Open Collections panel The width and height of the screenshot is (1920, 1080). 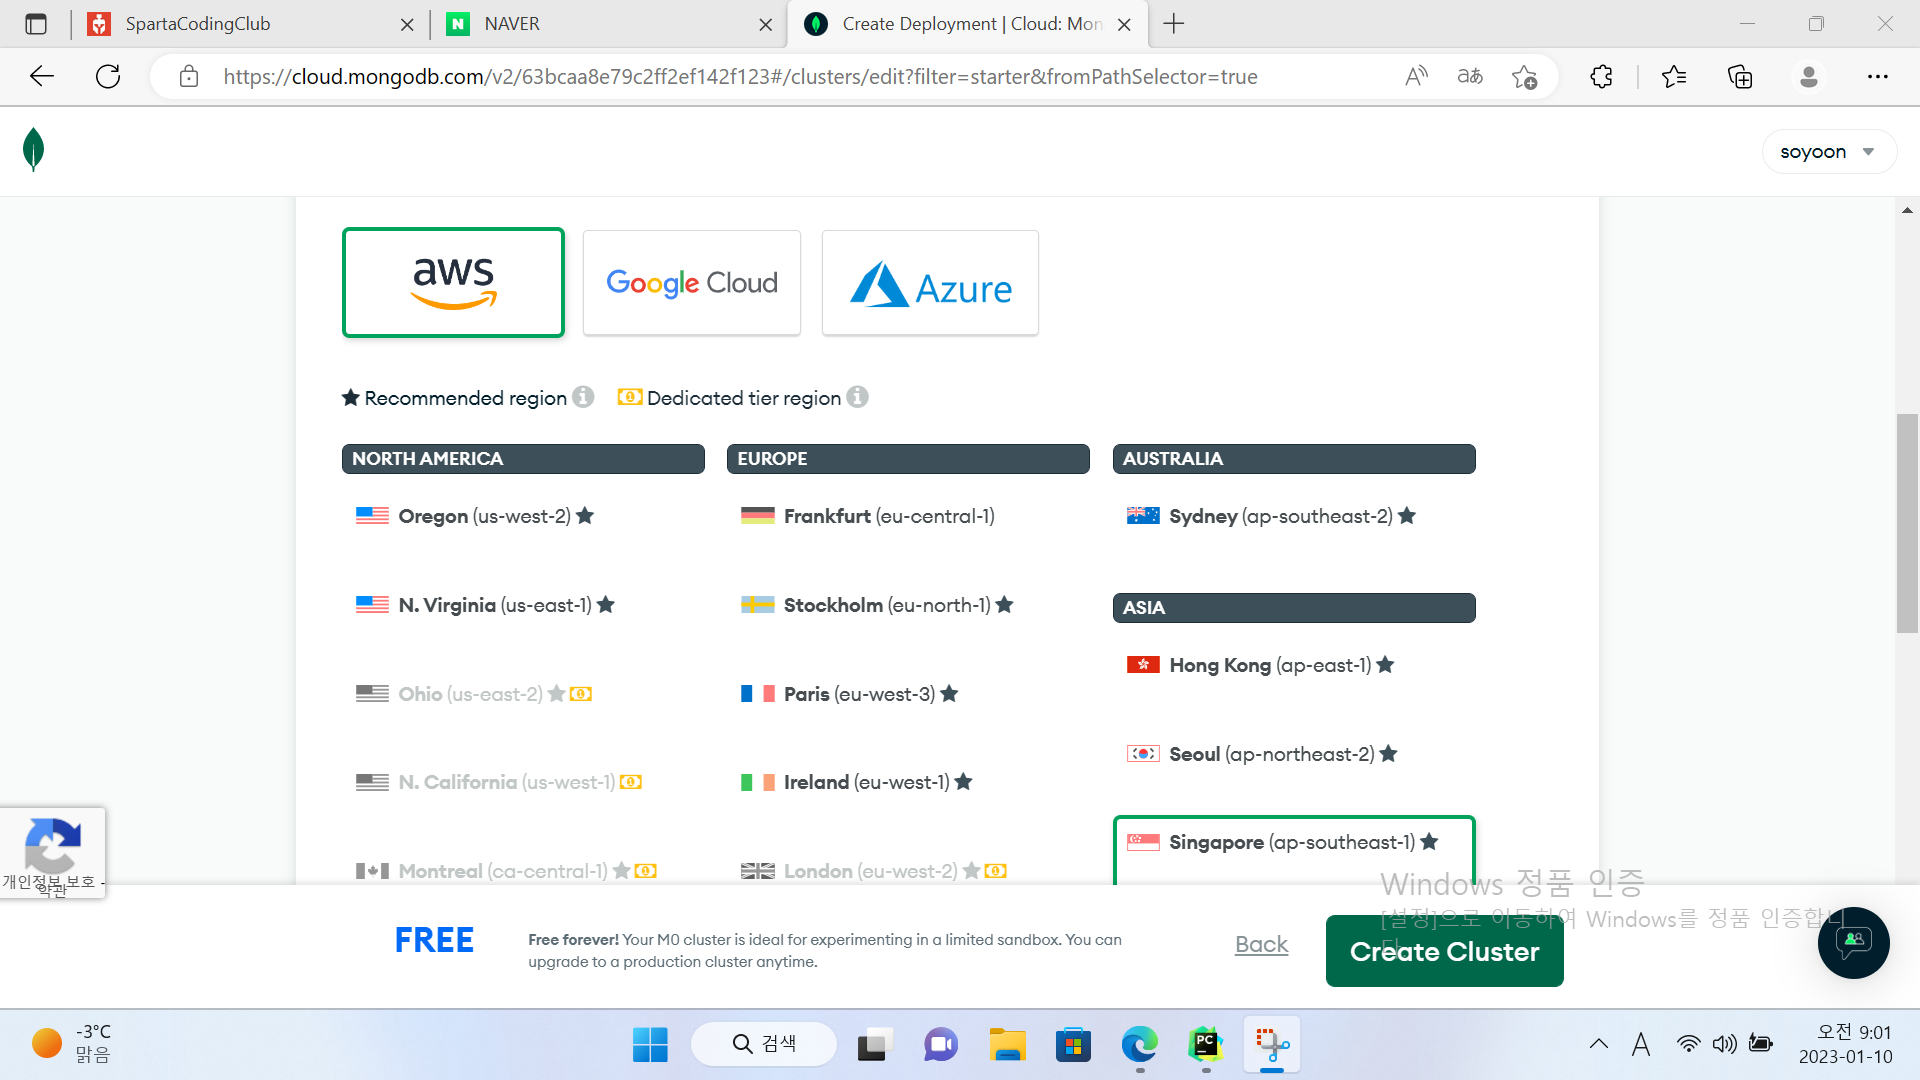1740,77
